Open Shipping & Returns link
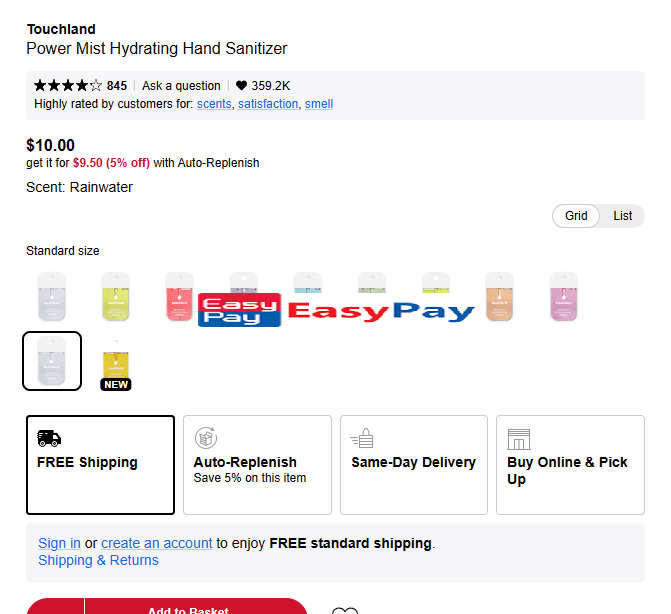Image resolution: width=671 pixels, height=614 pixels. click(x=98, y=560)
